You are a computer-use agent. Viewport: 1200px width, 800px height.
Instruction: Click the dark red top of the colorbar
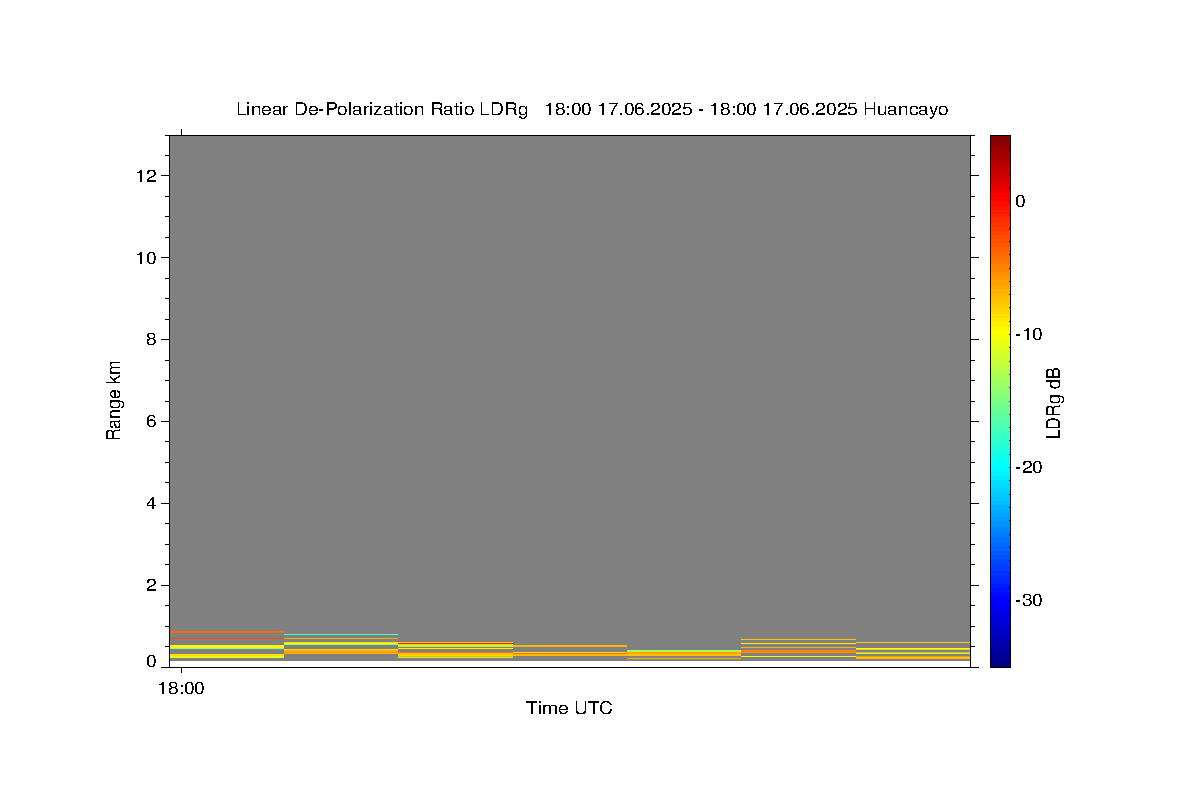tap(1000, 142)
